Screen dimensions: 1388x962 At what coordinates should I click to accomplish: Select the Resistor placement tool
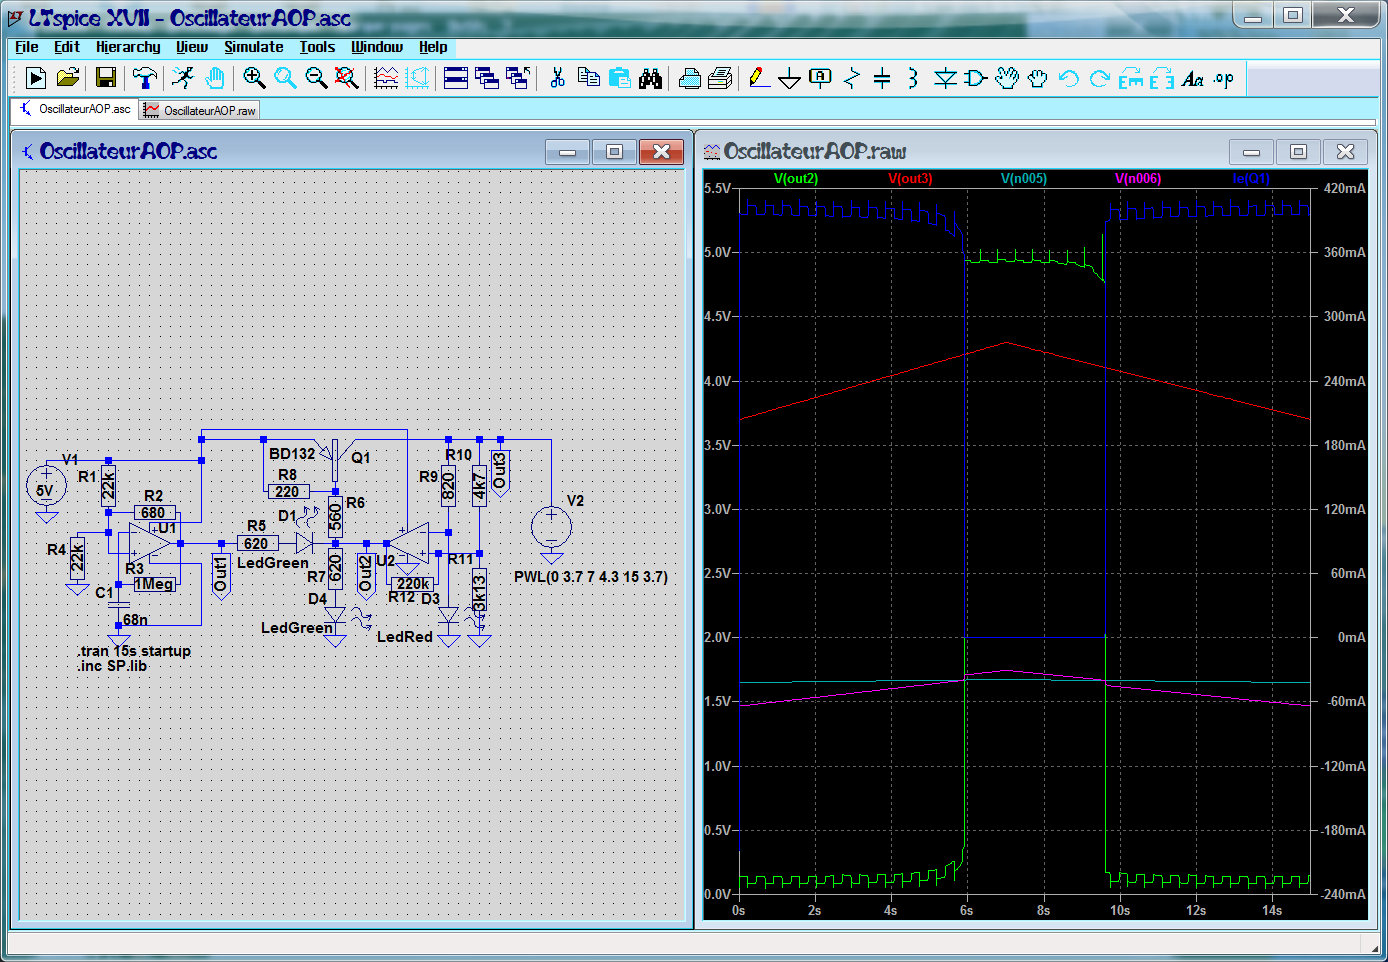click(x=851, y=78)
